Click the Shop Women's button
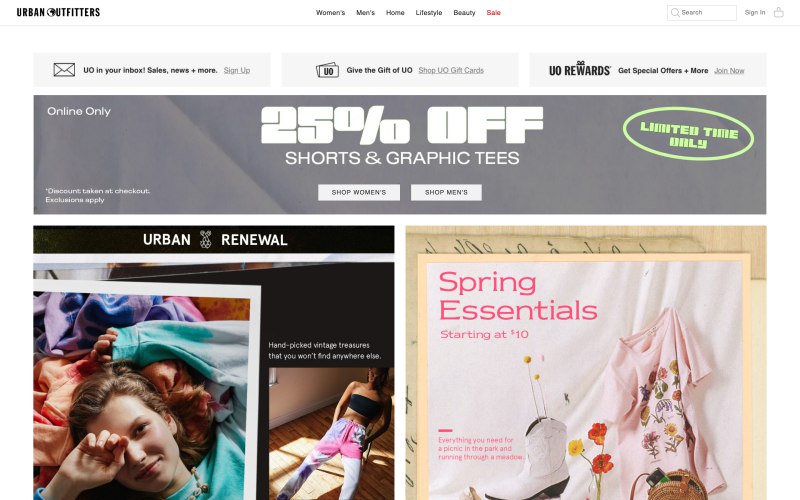 (x=359, y=192)
